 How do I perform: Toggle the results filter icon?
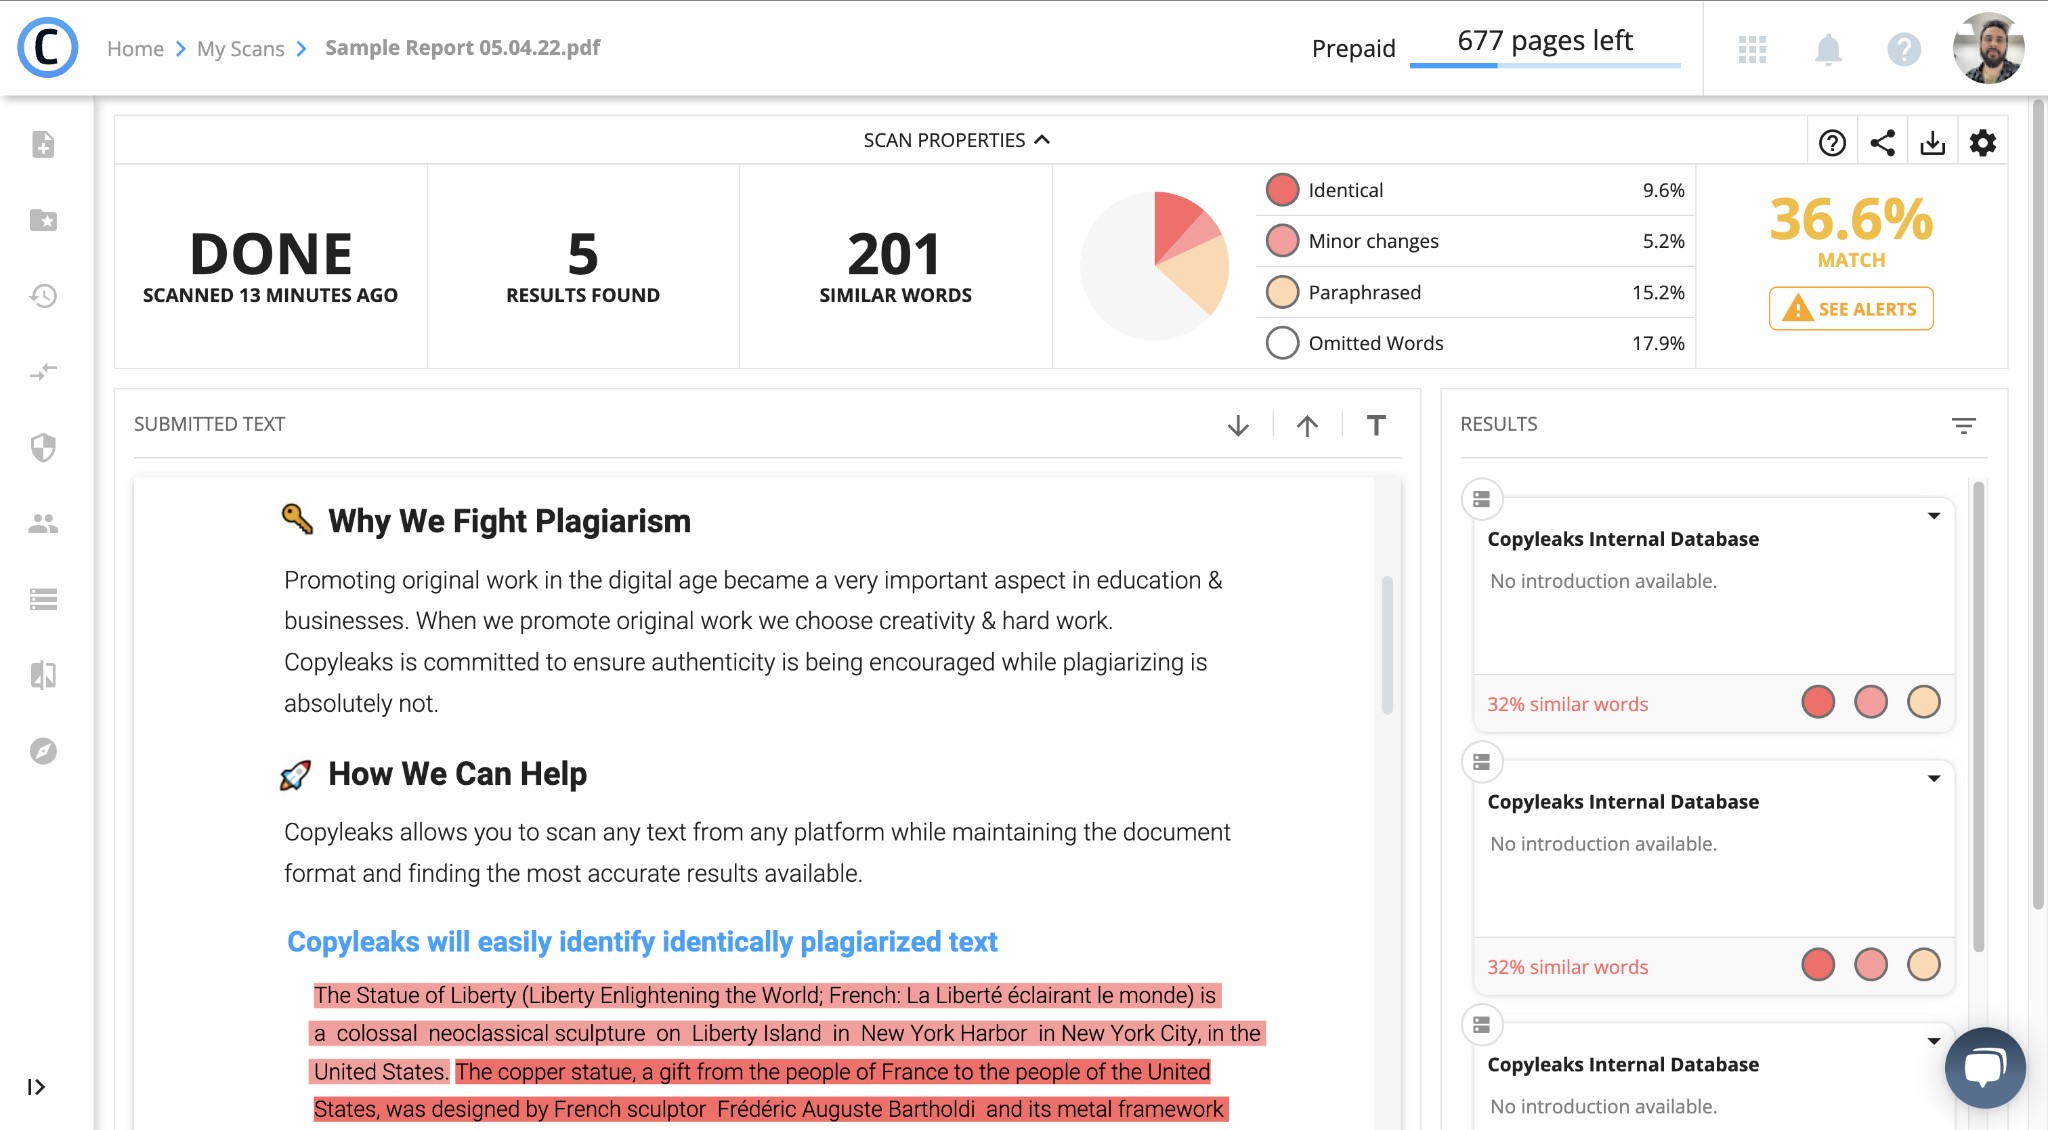point(1965,426)
